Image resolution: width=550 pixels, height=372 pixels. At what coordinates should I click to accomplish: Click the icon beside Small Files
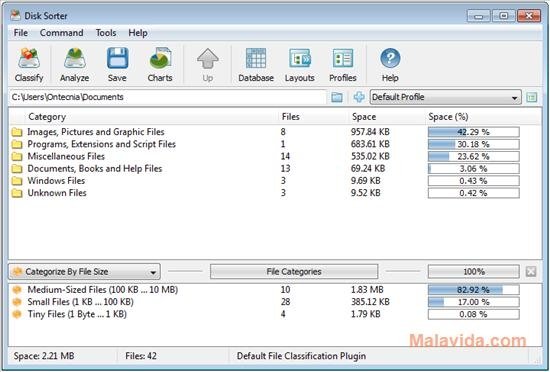pos(17,302)
